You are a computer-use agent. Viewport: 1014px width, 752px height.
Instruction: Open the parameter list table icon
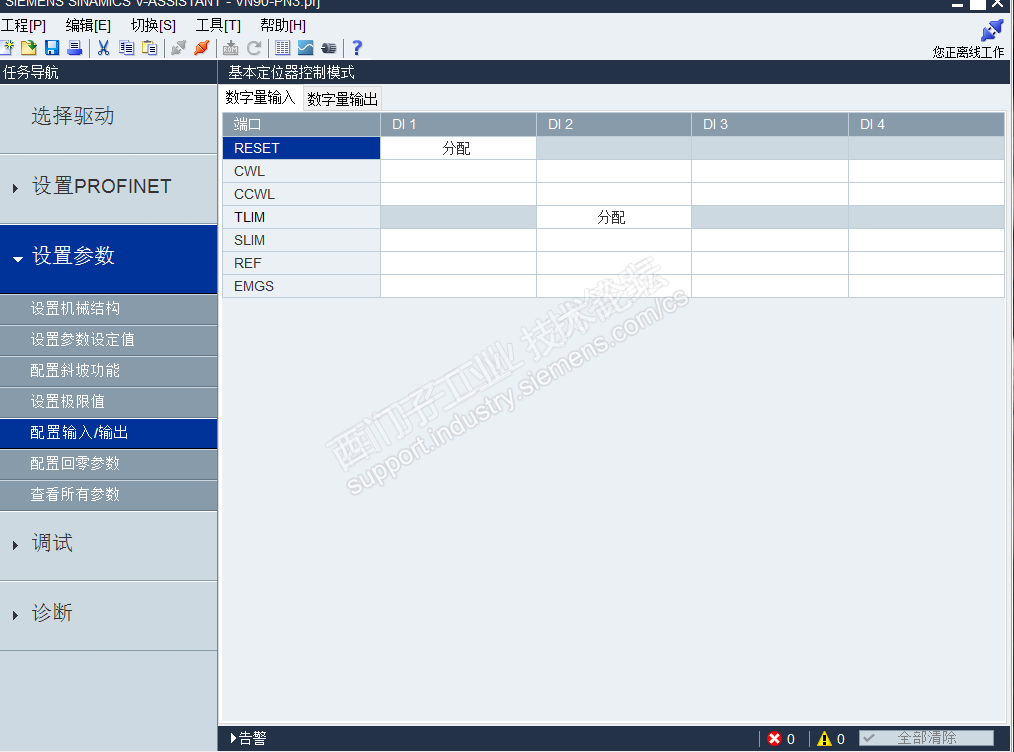283,48
